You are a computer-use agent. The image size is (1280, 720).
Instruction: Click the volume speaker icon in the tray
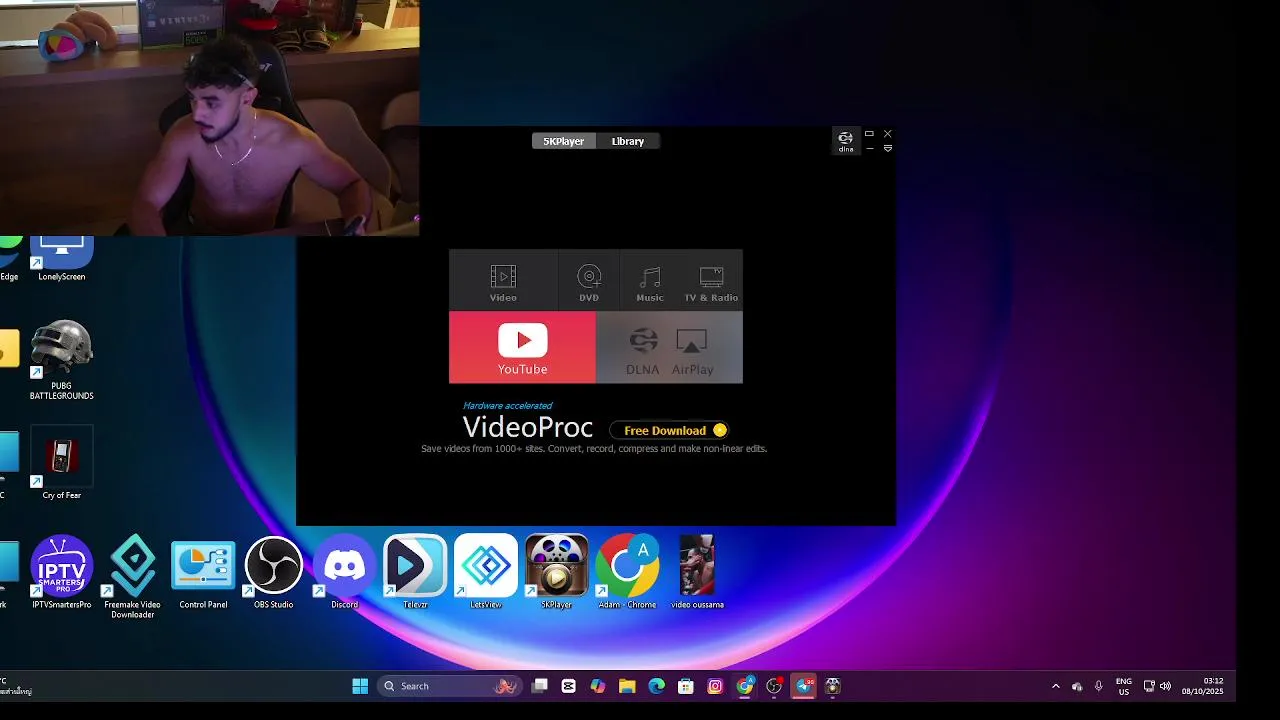[1165, 686]
